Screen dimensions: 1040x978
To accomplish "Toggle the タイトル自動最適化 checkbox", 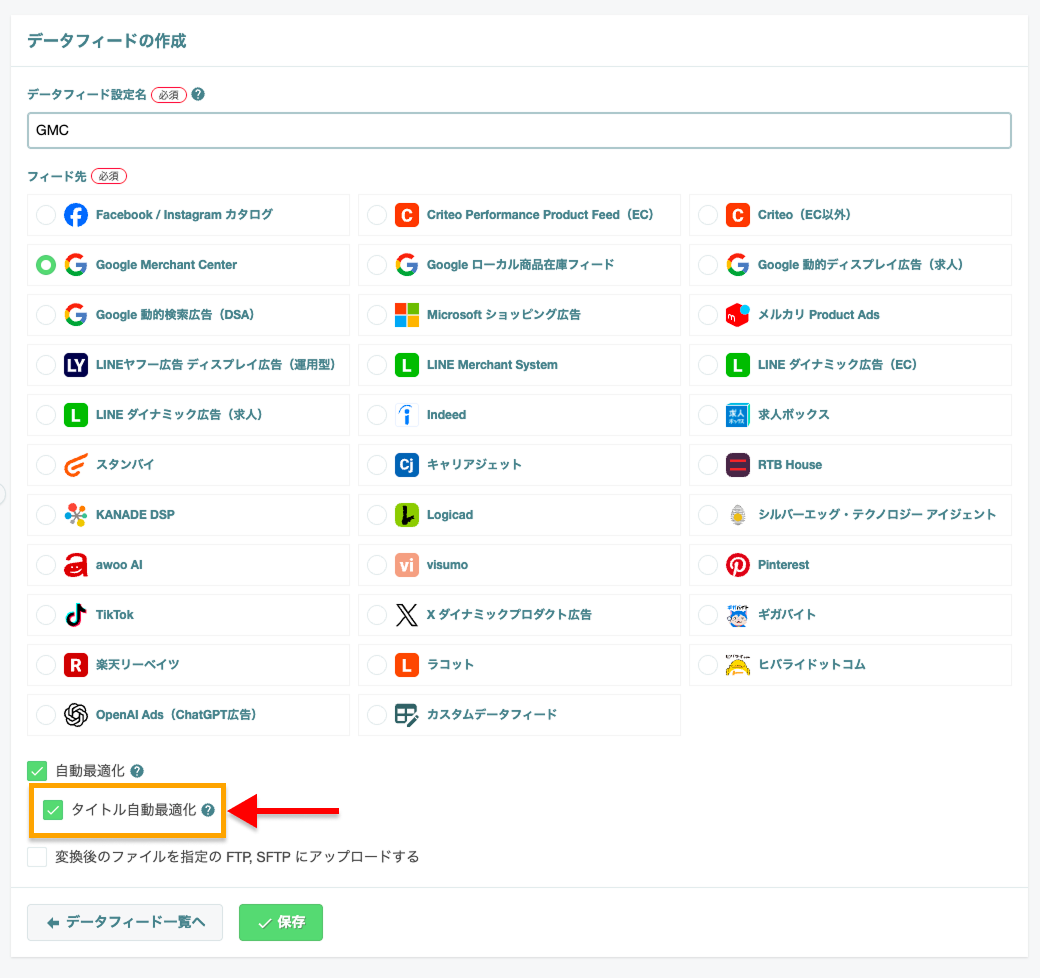I will (53, 810).
